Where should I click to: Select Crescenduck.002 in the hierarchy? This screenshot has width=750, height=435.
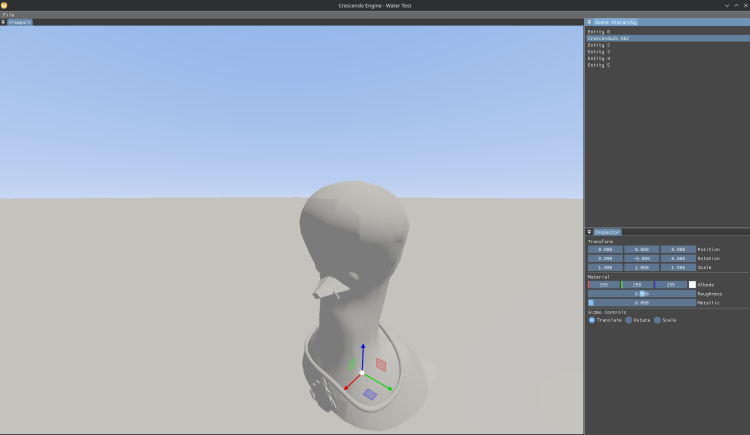tap(668, 38)
